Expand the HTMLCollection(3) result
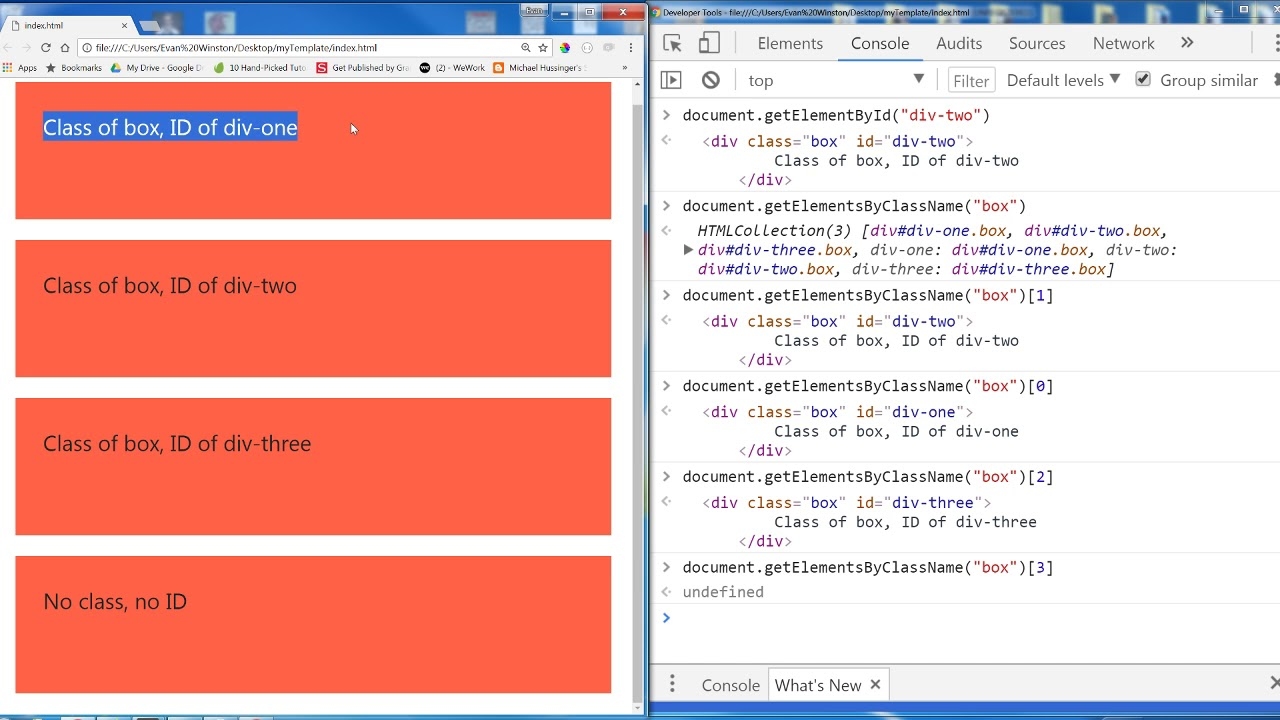Viewport: 1280px width, 720px height. click(688, 250)
